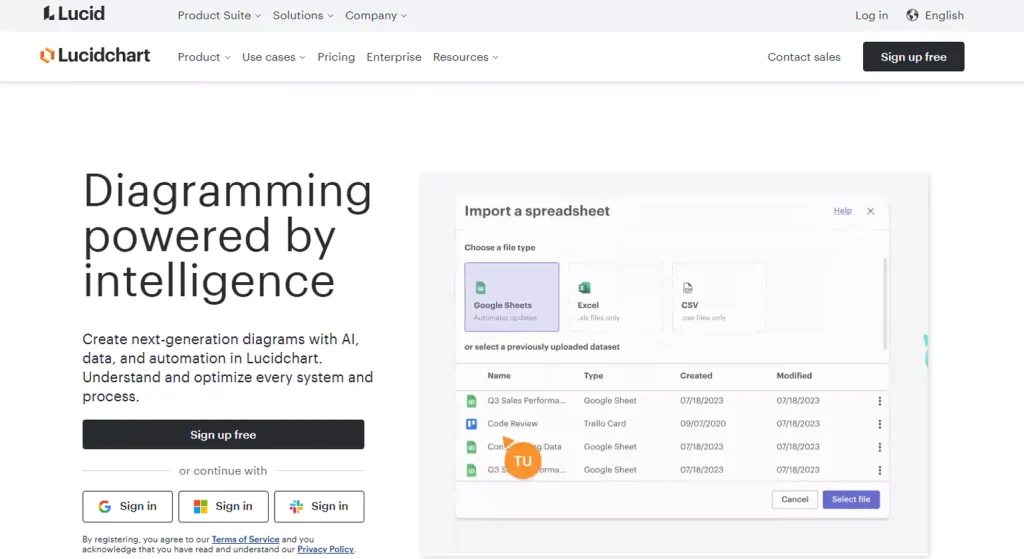Image resolution: width=1024 pixels, height=559 pixels.
Task: Click Log in
Action: click(x=871, y=15)
